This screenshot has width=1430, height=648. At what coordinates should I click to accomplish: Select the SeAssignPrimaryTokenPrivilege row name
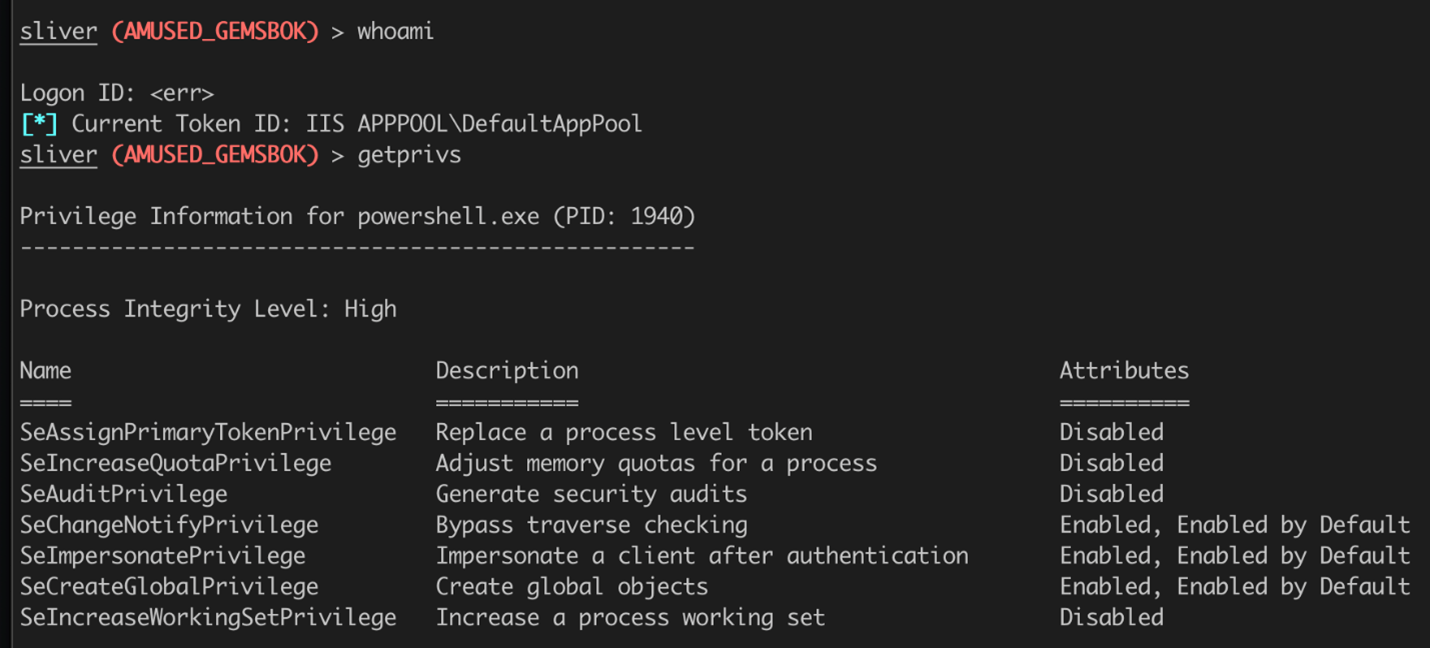[x=208, y=432]
